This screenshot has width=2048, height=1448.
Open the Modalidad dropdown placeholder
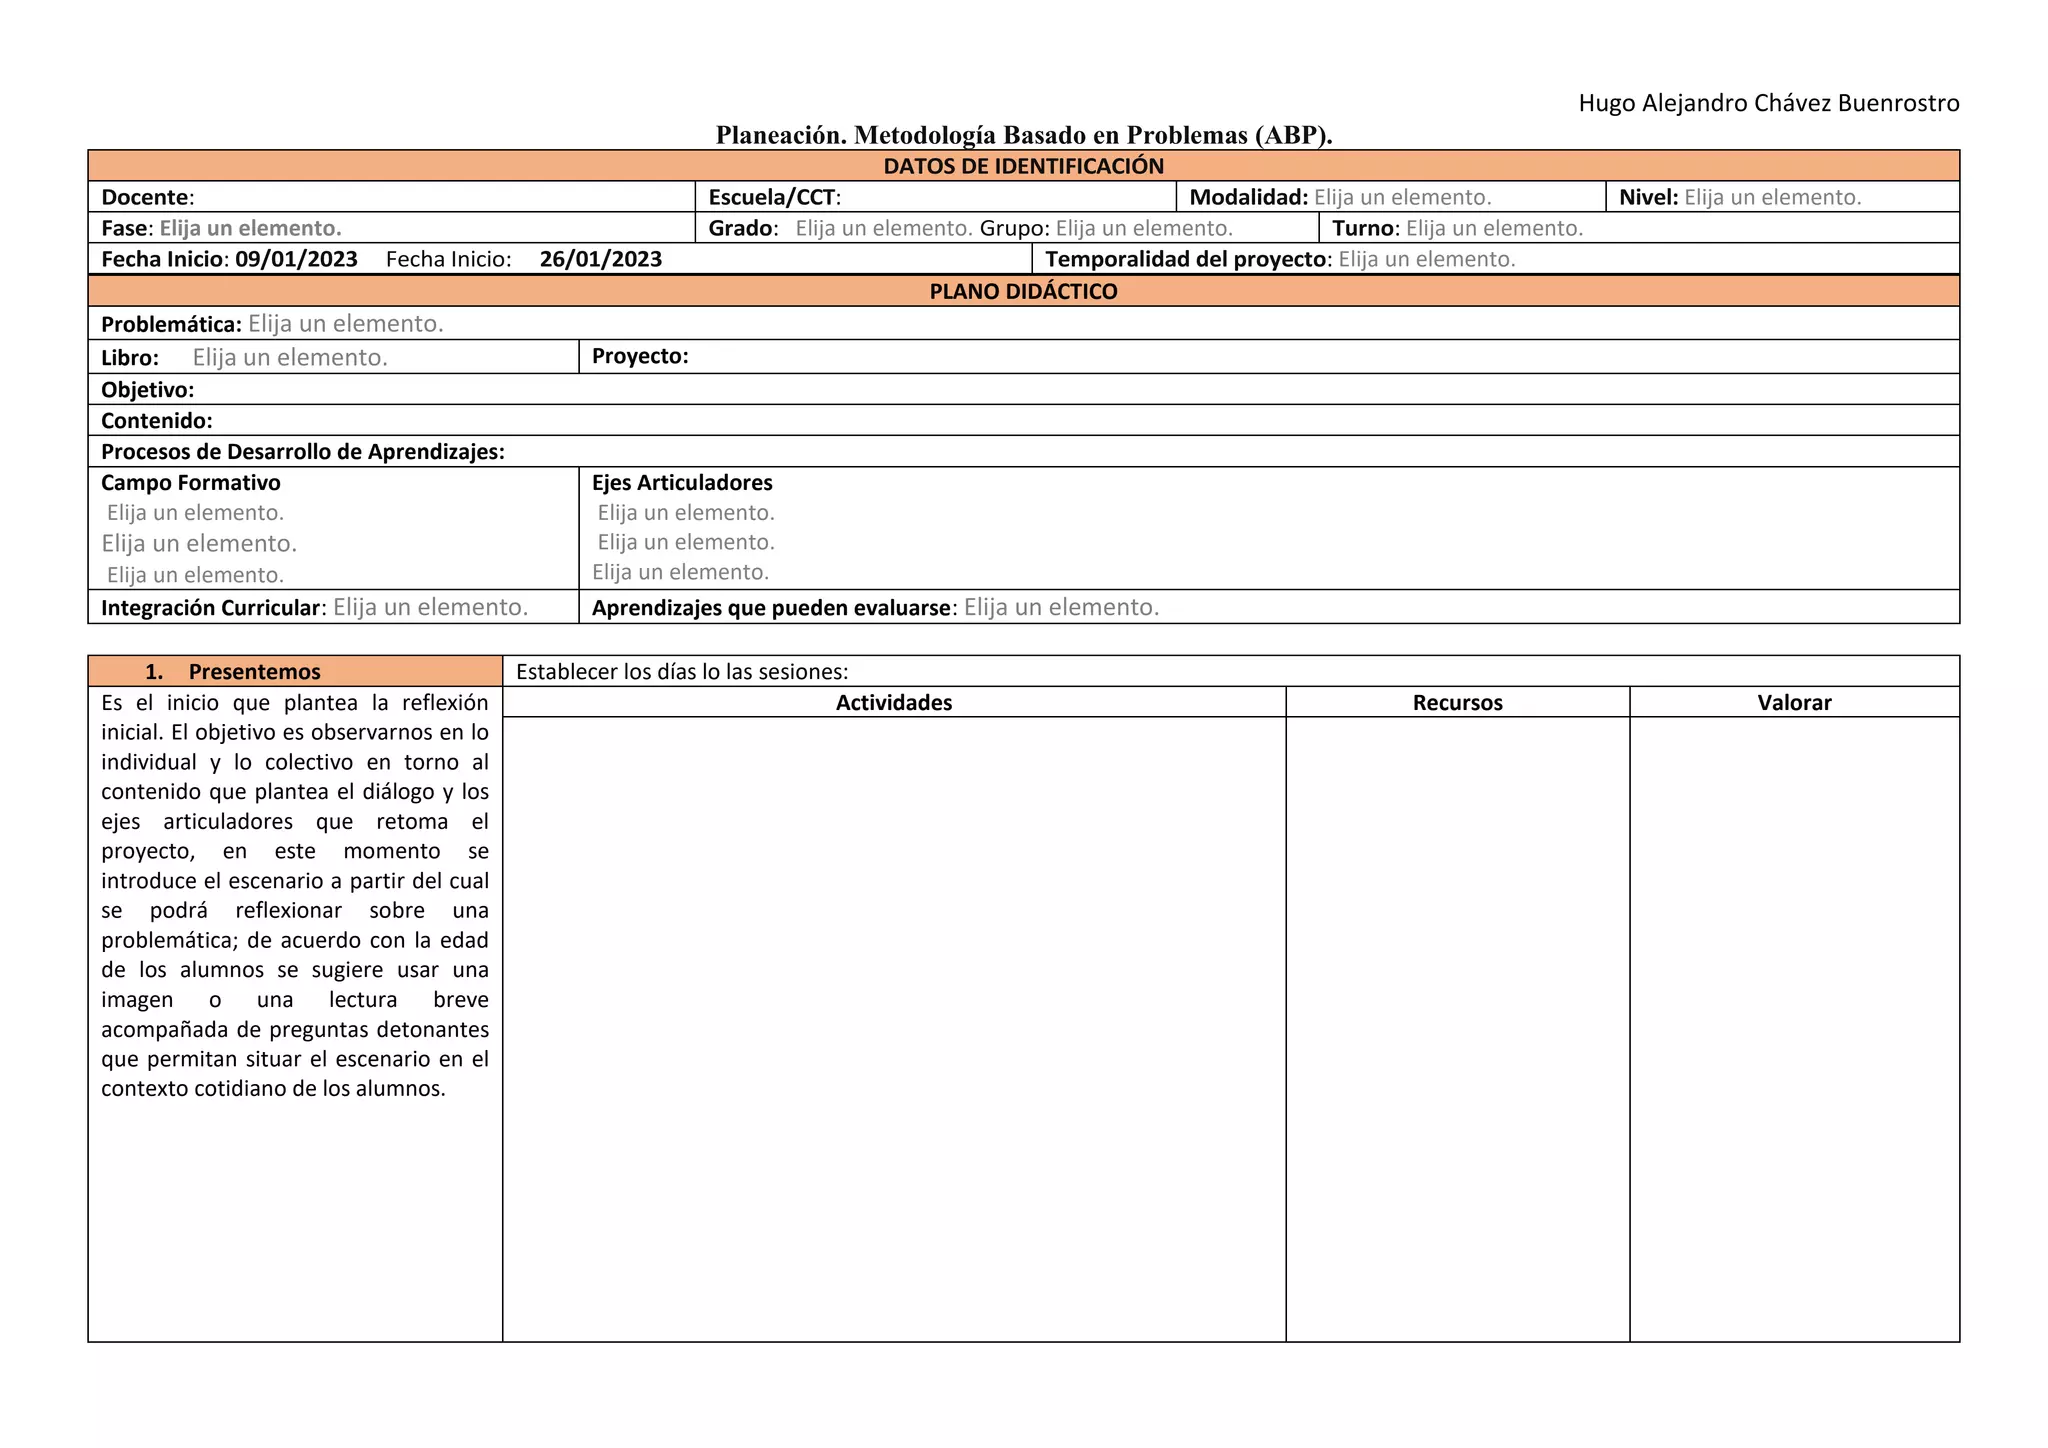click(1402, 197)
